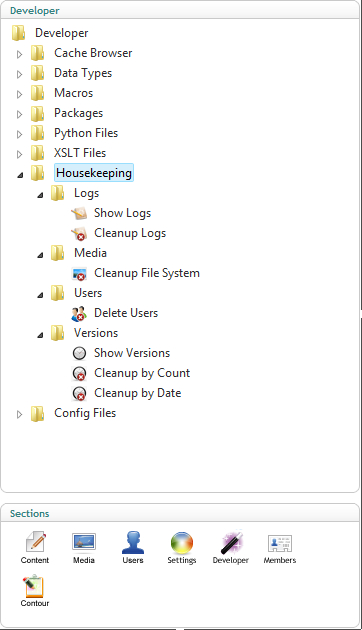362x630 pixels.
Task: Select the Media folder label in tree
Action: [x=90, y=253]
